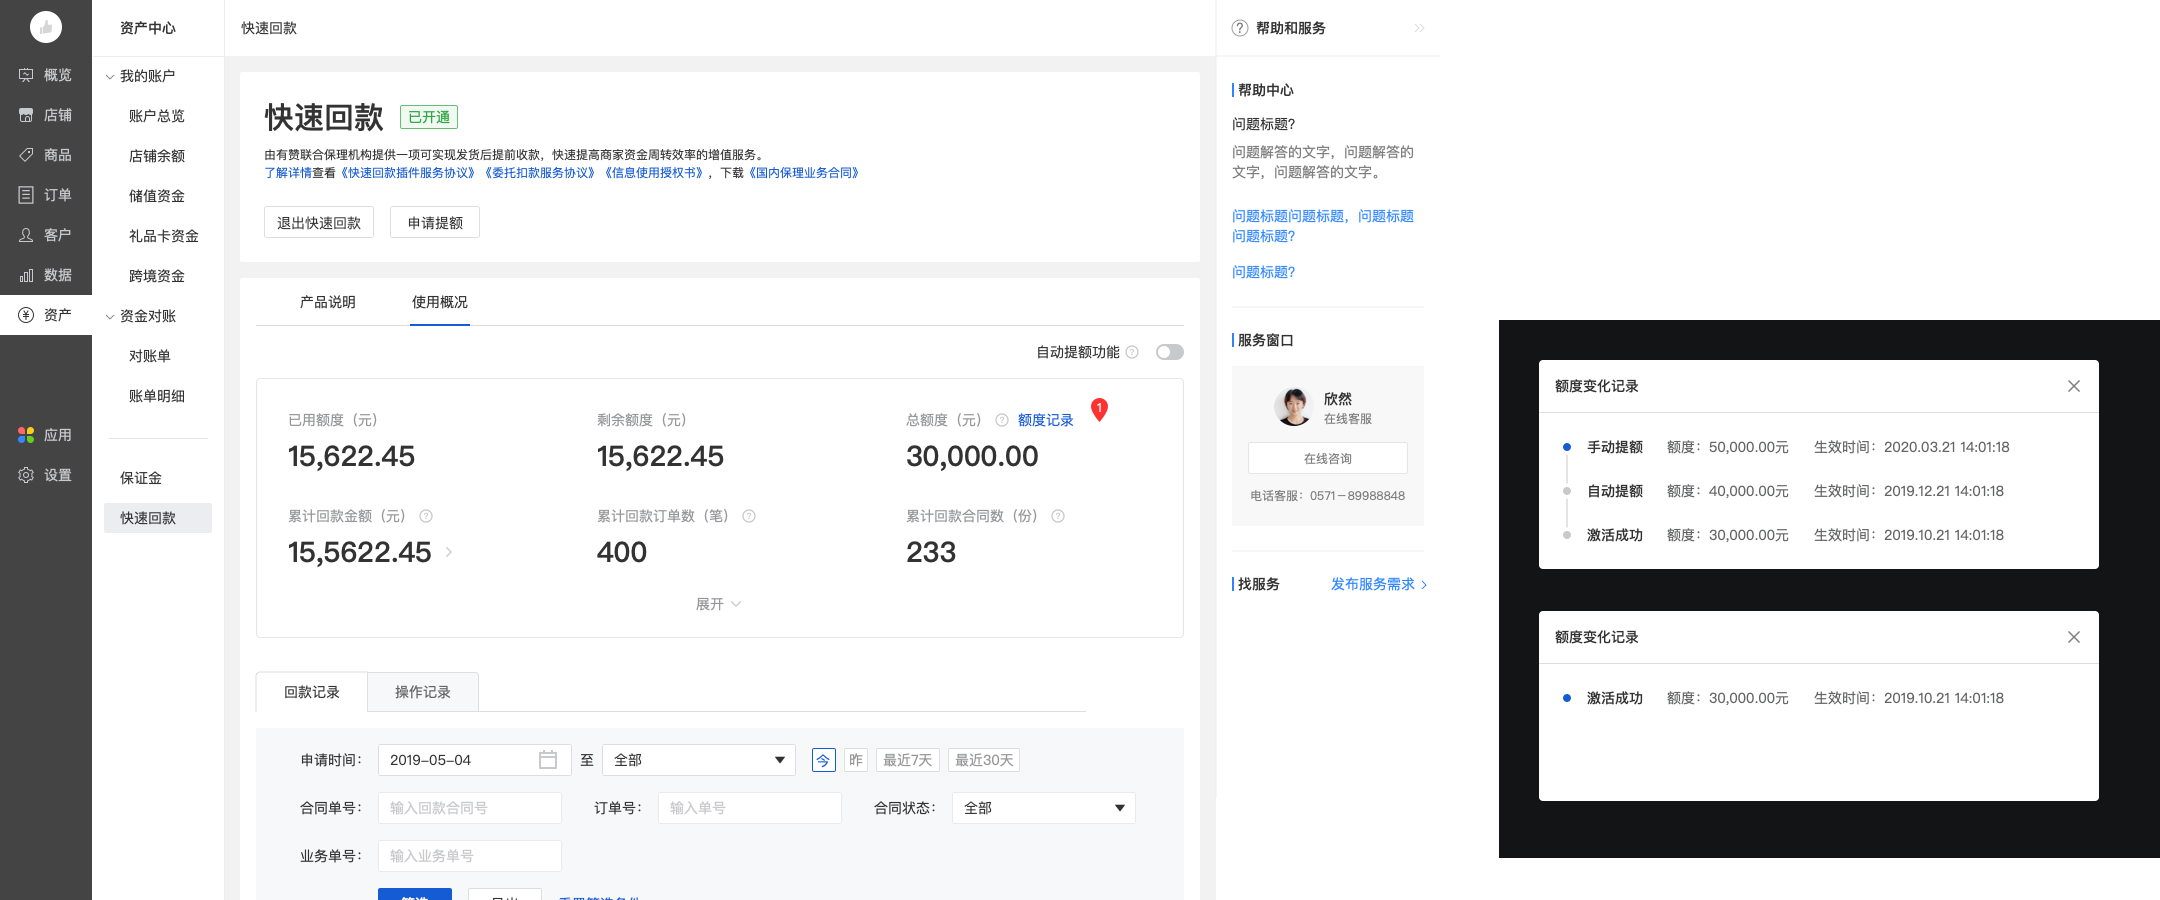This screenshot has width=2160, height=900.
Task: Click the 概览 overview sidebar icon
Action: (26, 75)
